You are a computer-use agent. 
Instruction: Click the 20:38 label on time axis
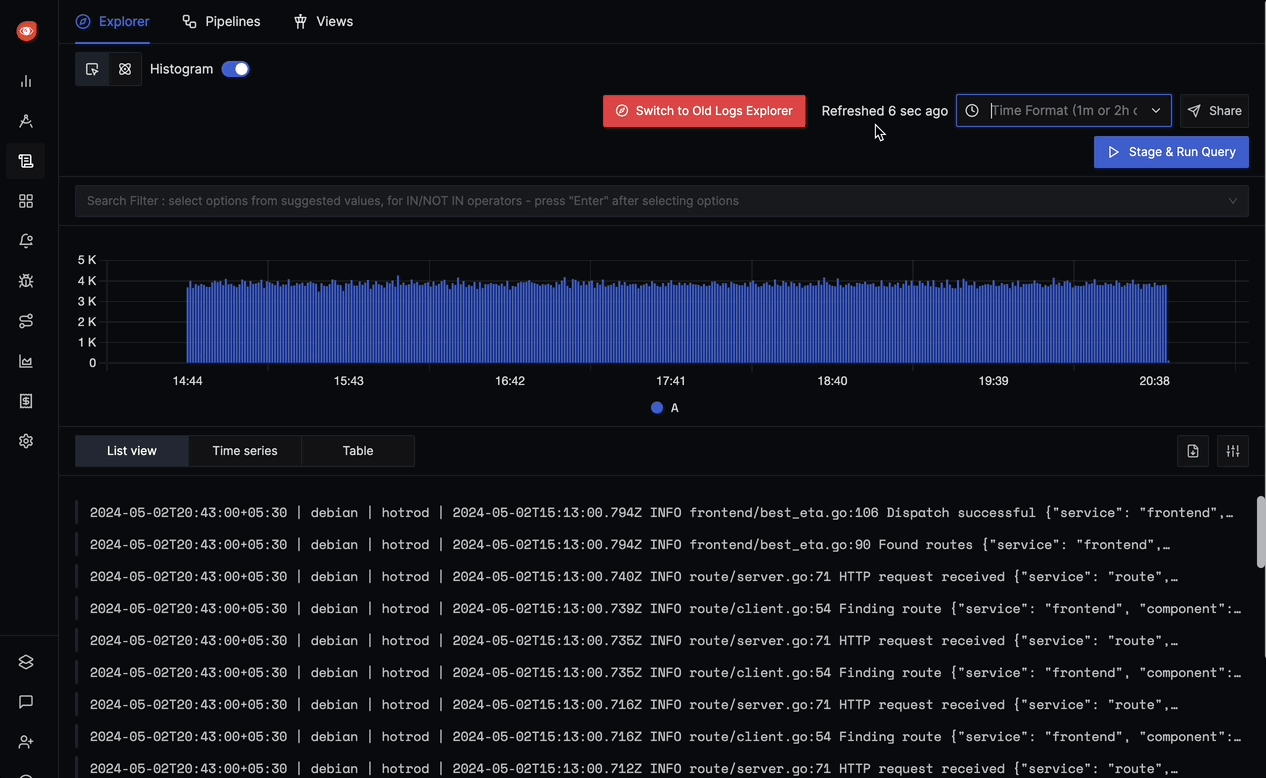click(1154, 381)
